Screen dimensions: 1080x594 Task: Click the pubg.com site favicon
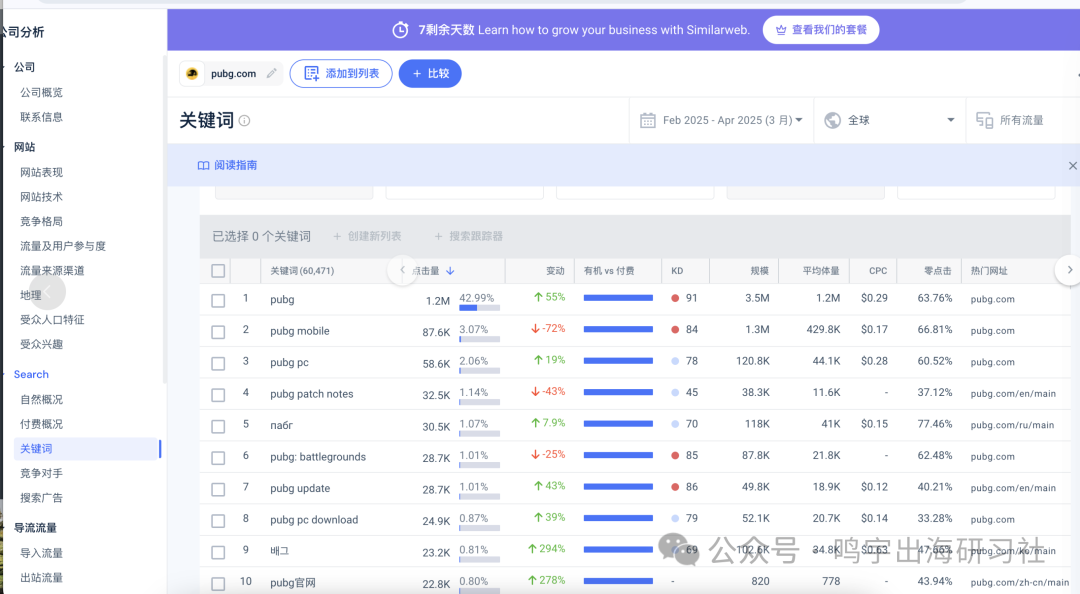[x=192, y=74]
